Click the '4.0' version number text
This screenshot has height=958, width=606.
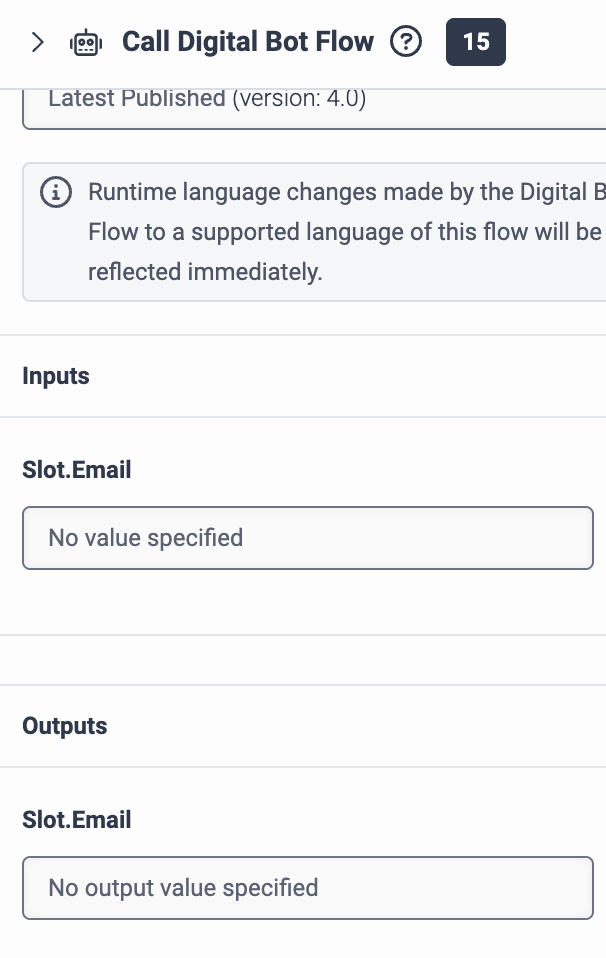[345, 98]
